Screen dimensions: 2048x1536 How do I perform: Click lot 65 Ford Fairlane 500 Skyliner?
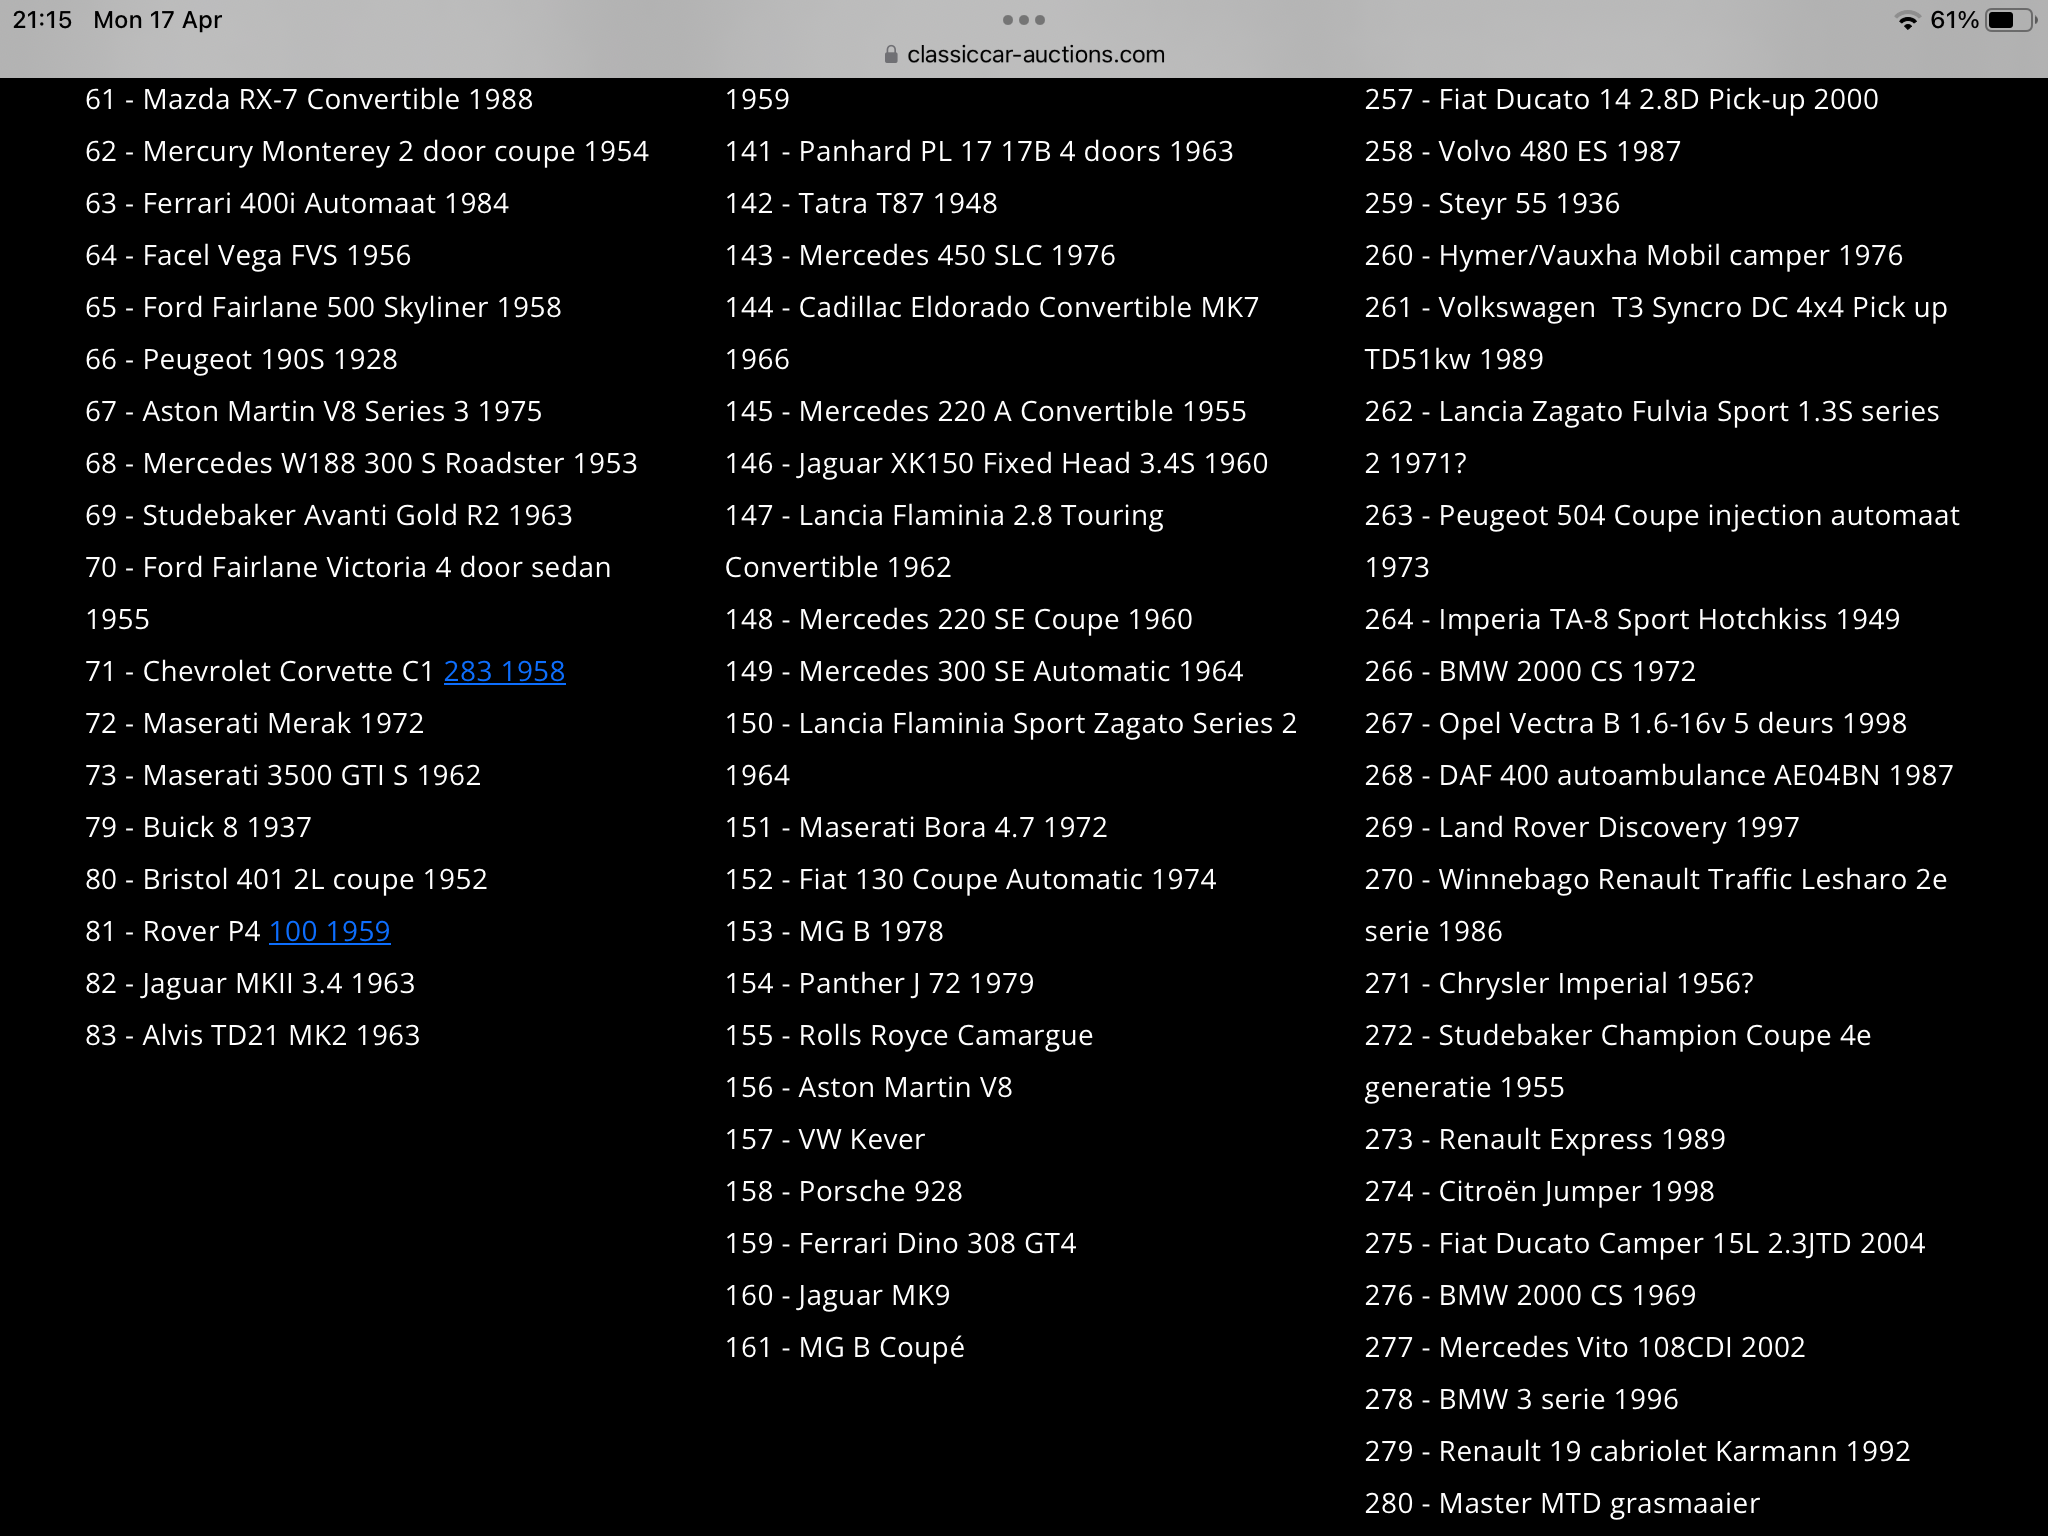pos(323,307)
